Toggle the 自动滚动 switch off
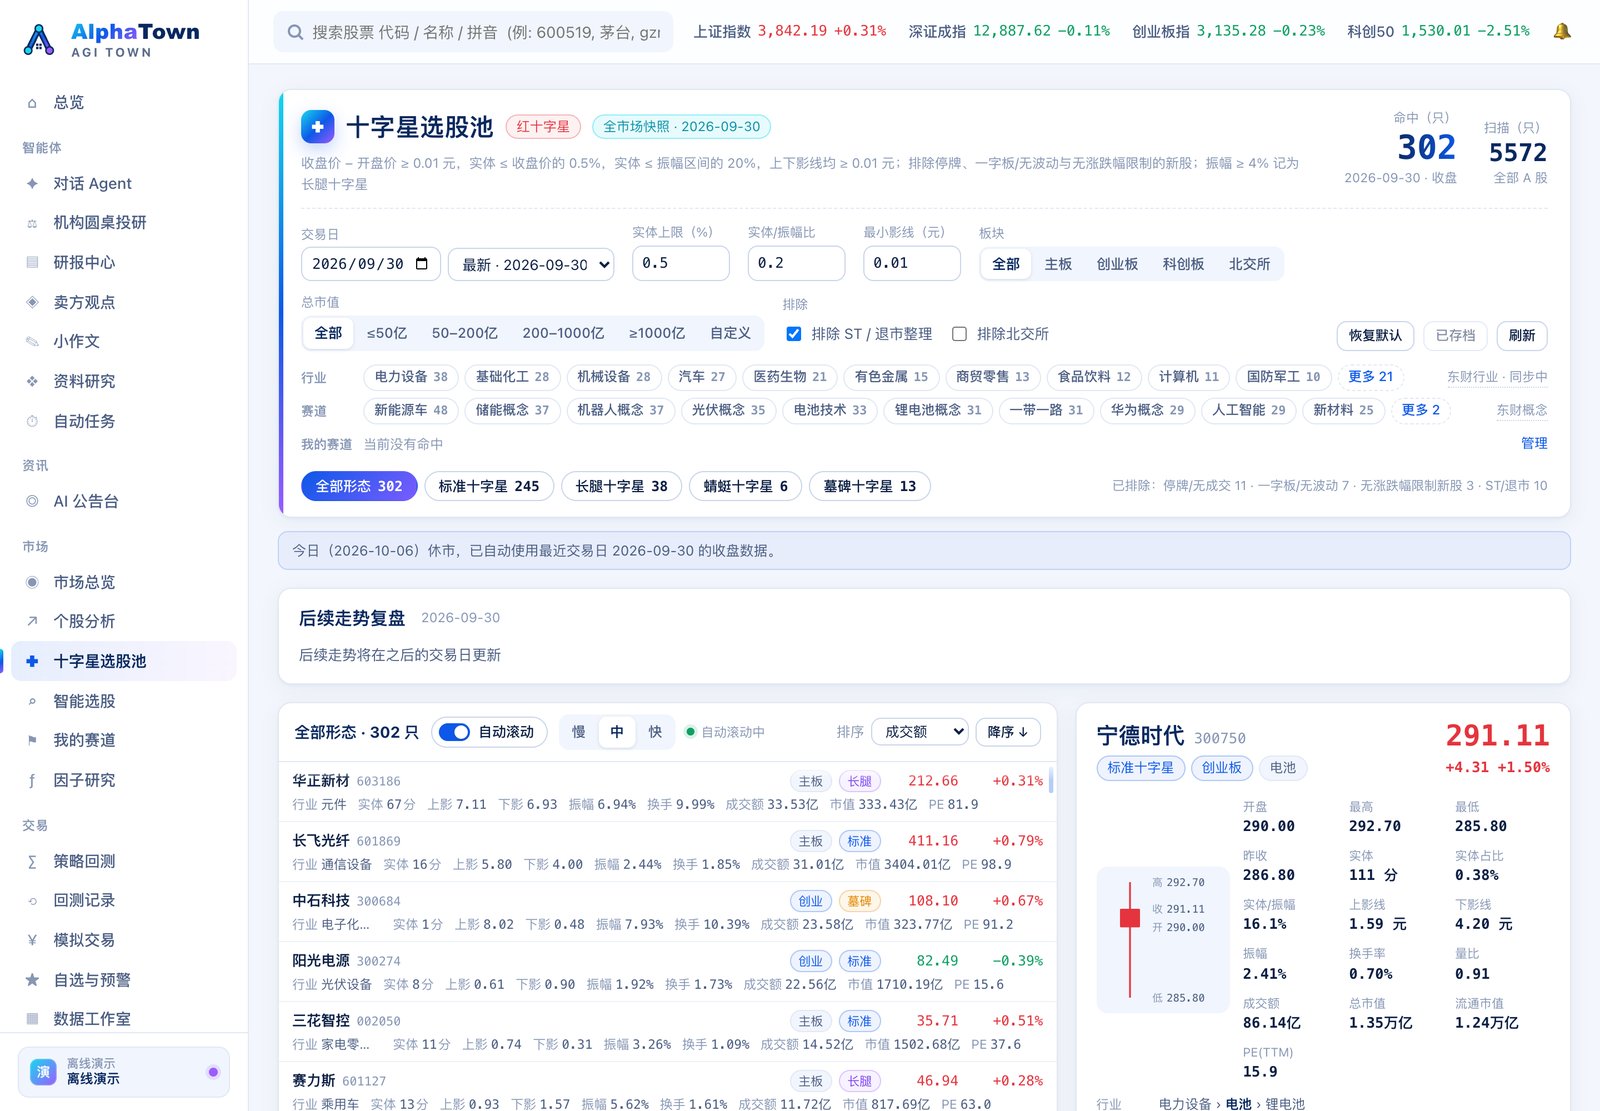Screen dimensions: 1600x1111 click(455, 732)
